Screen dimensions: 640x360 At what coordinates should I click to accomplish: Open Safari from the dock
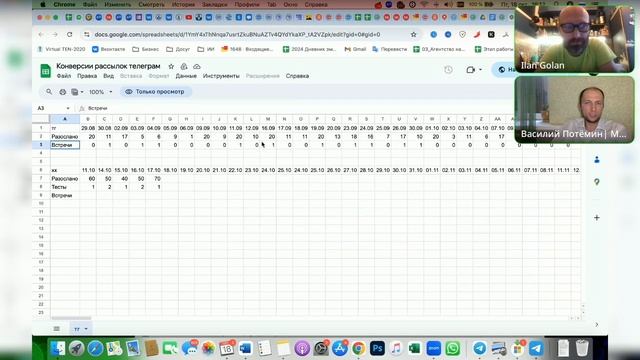[95, 349]
